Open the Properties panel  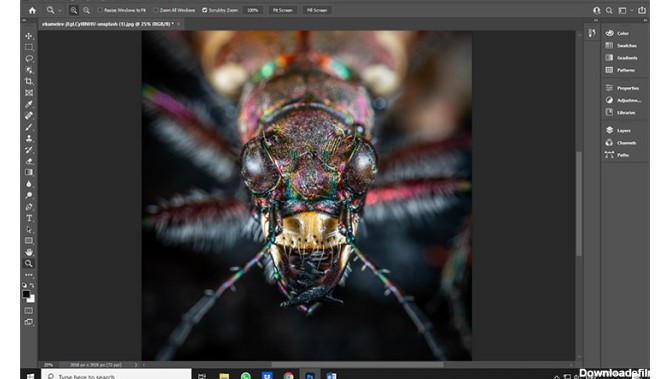click(x=623, y=88)
